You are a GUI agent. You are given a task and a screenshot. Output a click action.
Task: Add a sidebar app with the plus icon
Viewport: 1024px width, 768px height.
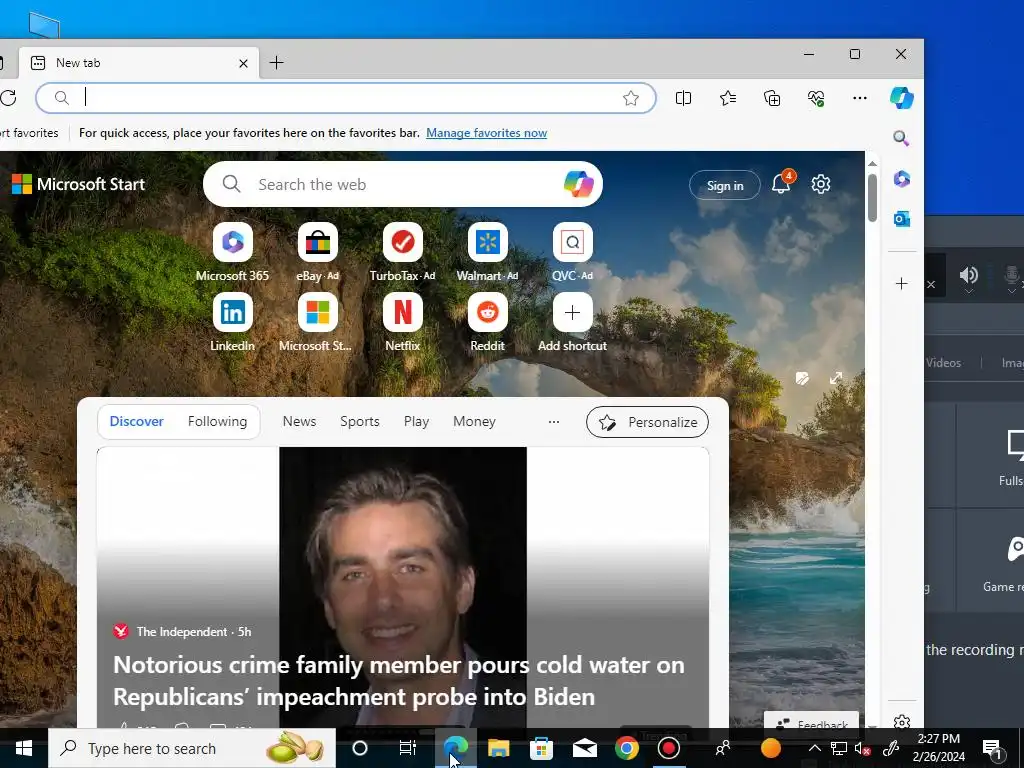(x=902, y=283)
